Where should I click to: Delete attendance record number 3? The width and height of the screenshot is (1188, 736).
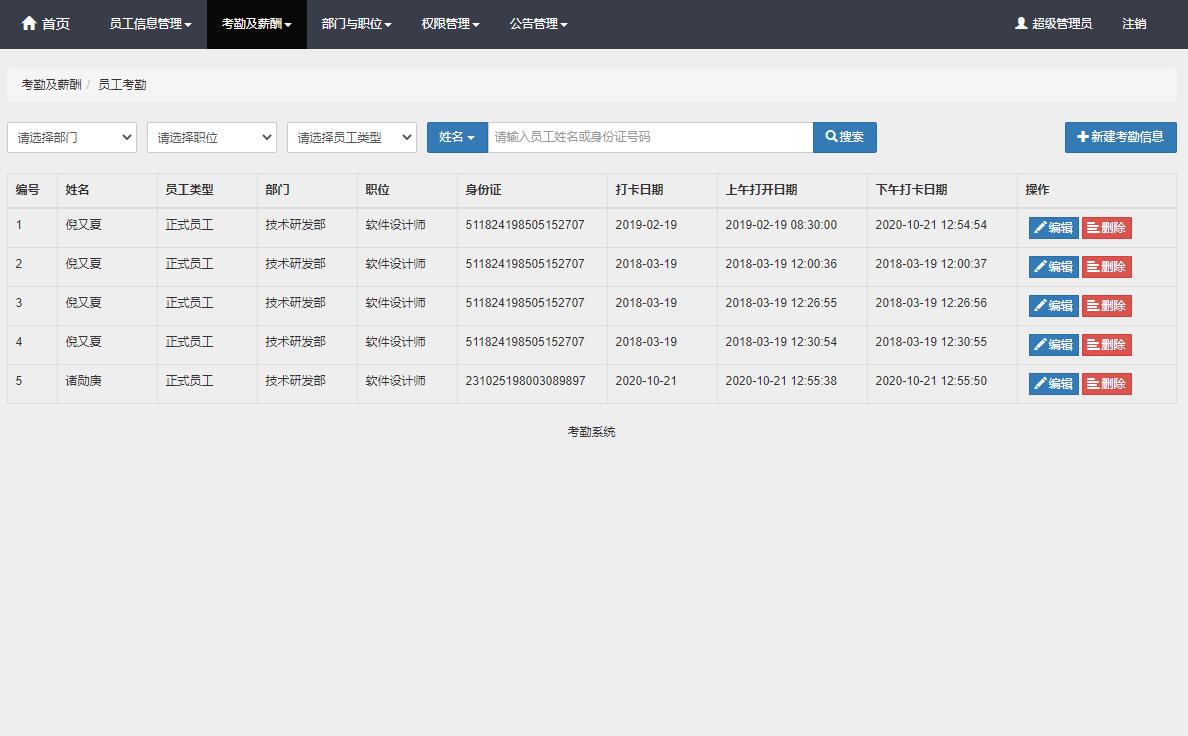[x=1106, y=306]
